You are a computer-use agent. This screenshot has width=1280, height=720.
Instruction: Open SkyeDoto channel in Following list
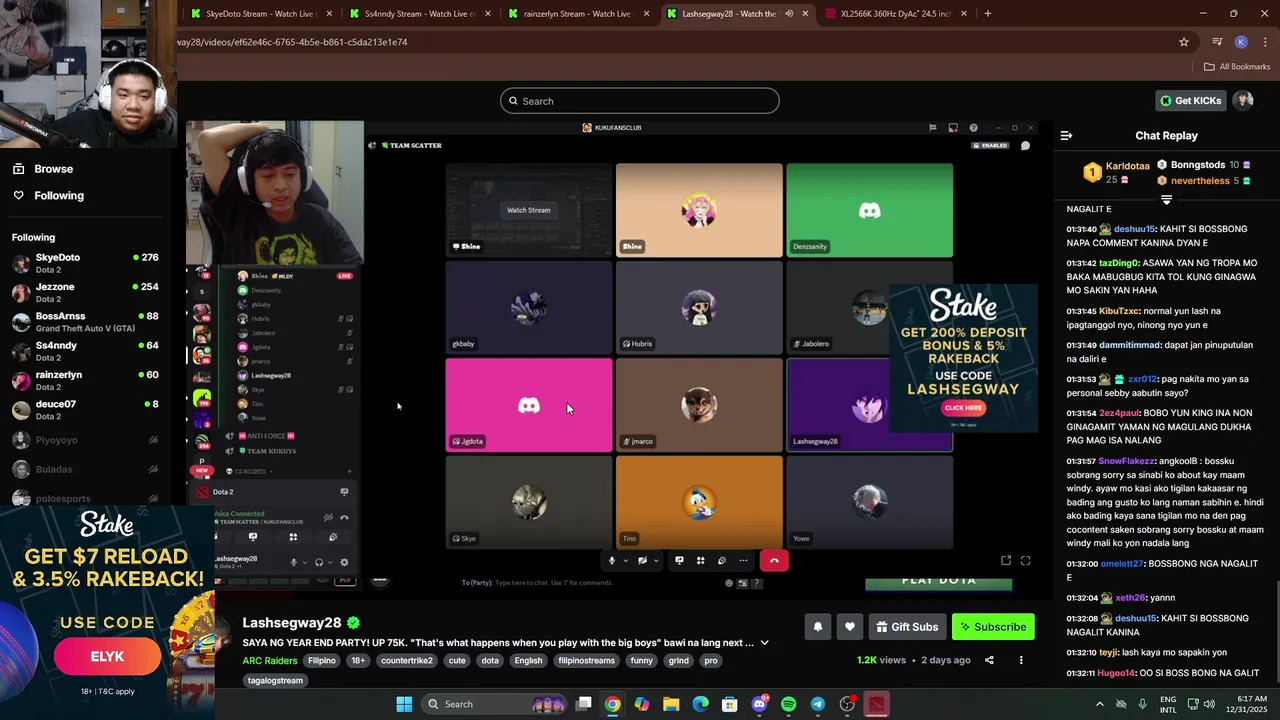coord(85,264)
